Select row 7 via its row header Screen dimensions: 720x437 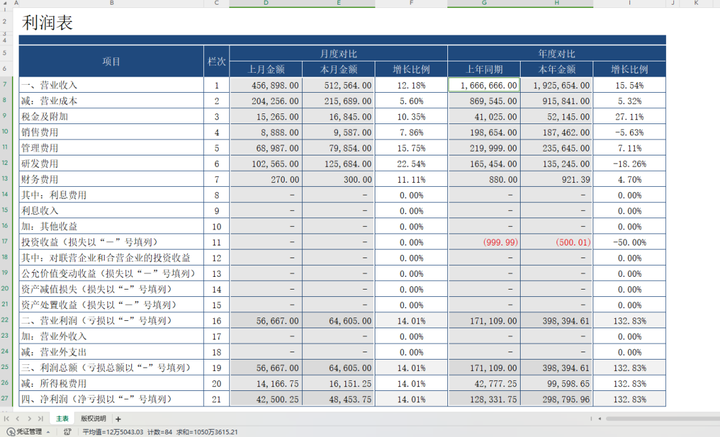pos(5,84)
